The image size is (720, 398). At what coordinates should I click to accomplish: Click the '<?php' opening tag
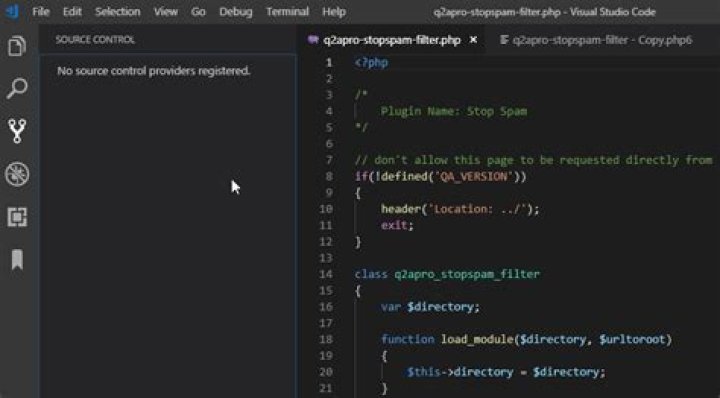tap(371, 62)
